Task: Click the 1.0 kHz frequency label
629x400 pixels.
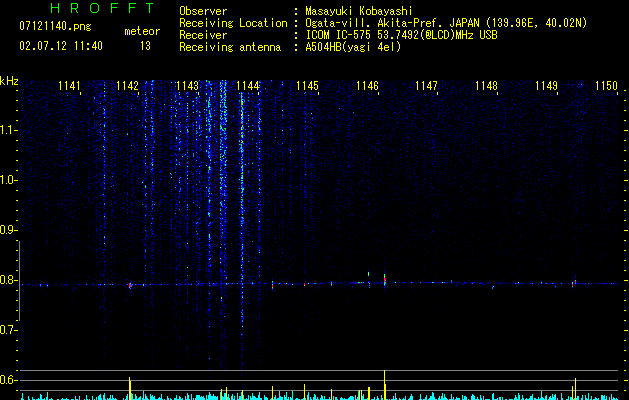Action: [8, 180]
